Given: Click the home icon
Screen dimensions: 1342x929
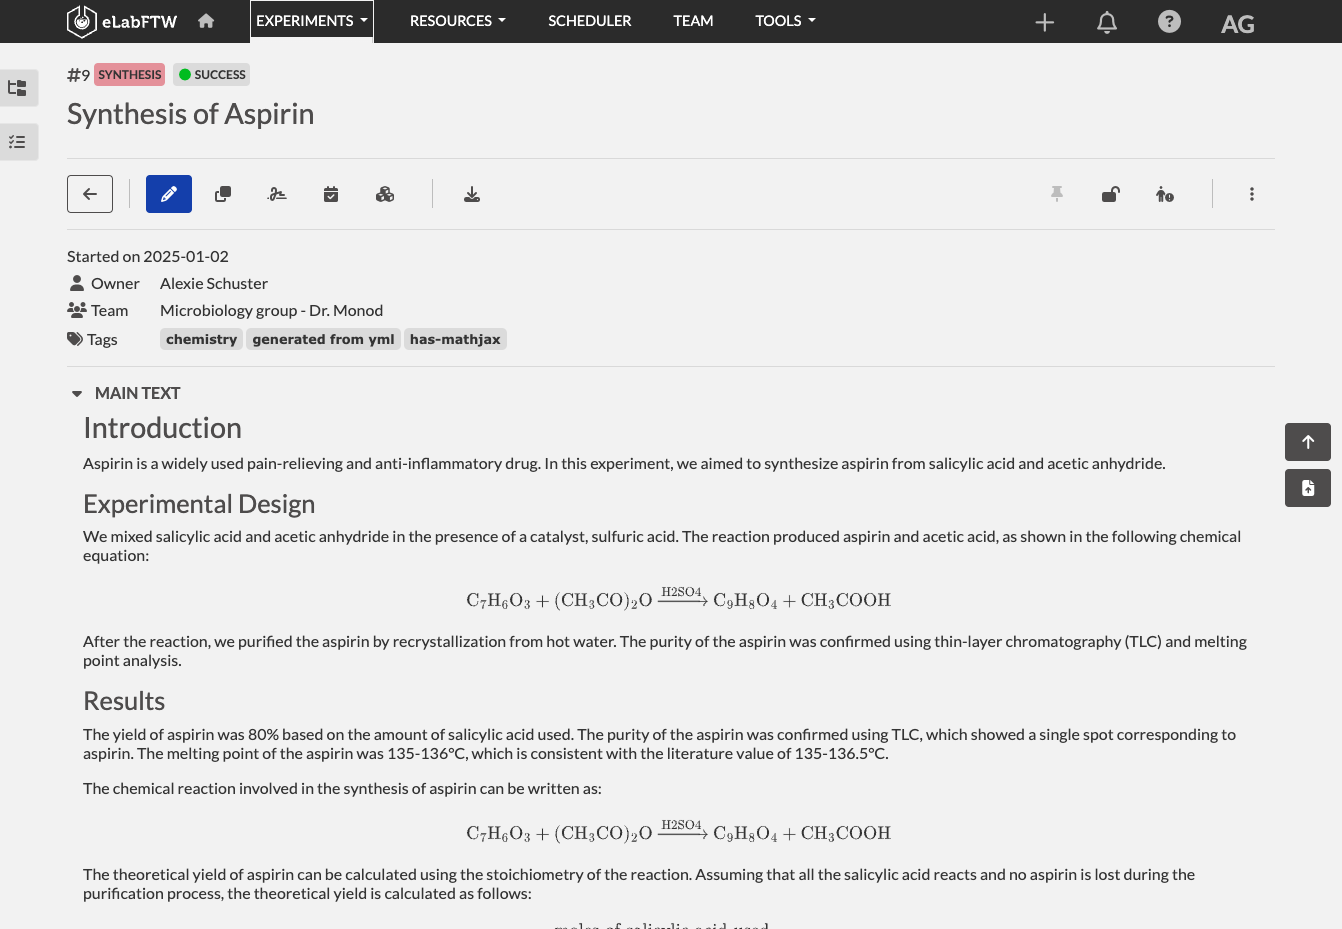Looking at the screenshot, I should click(x=206, y=21).
